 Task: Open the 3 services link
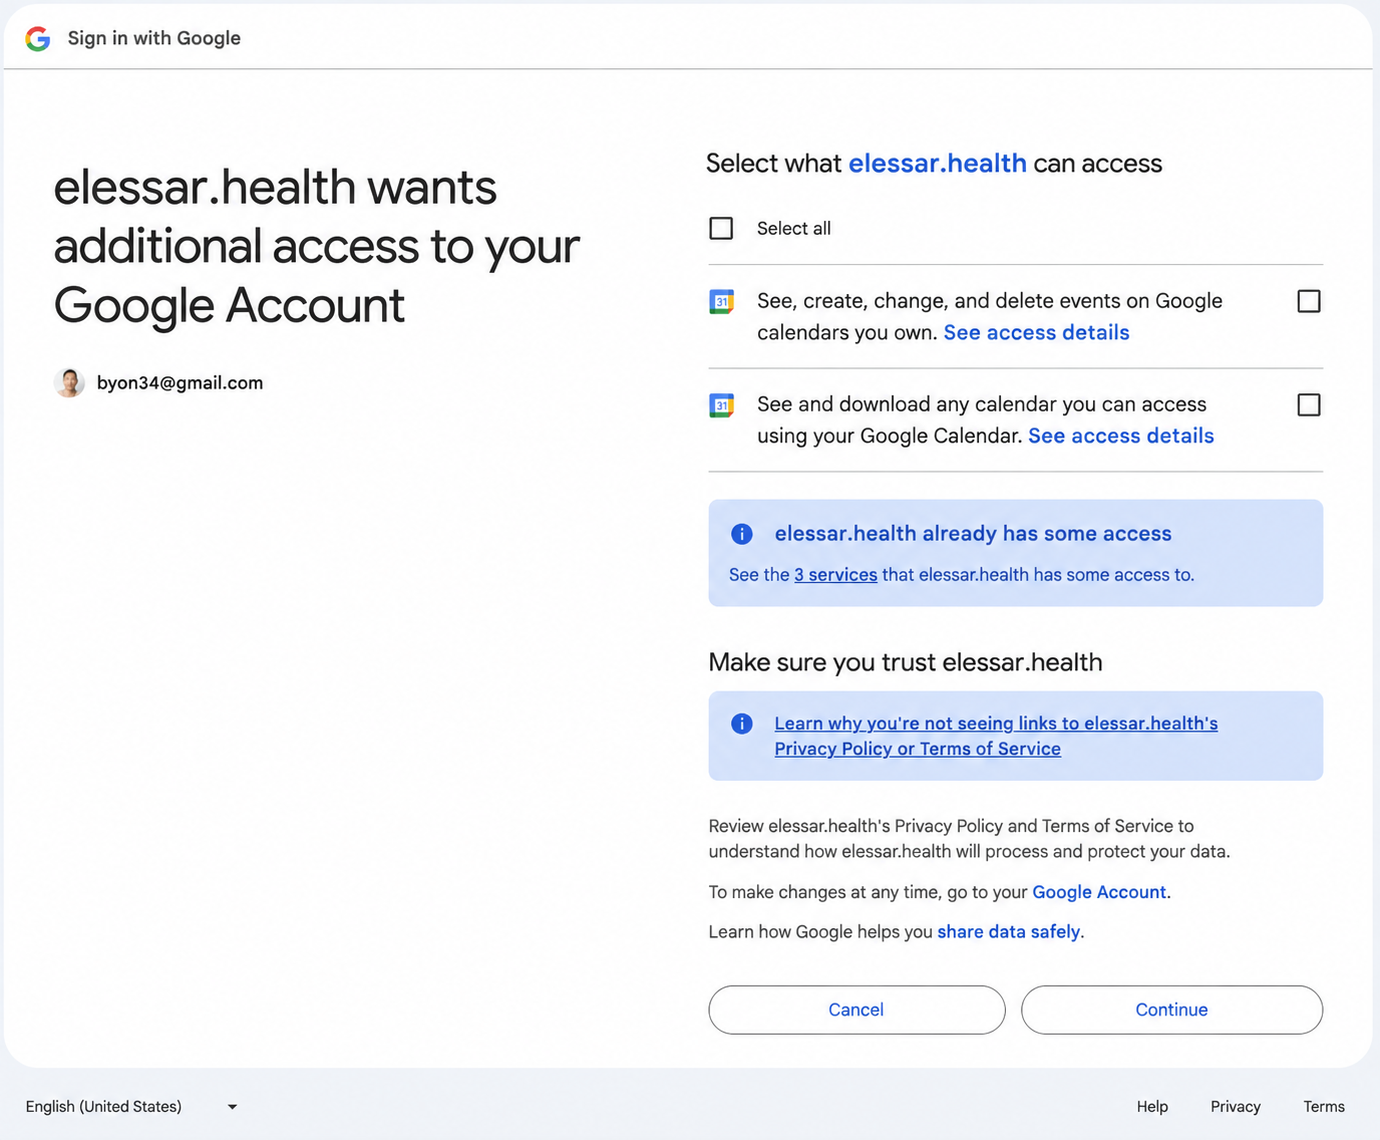(836, 575)
